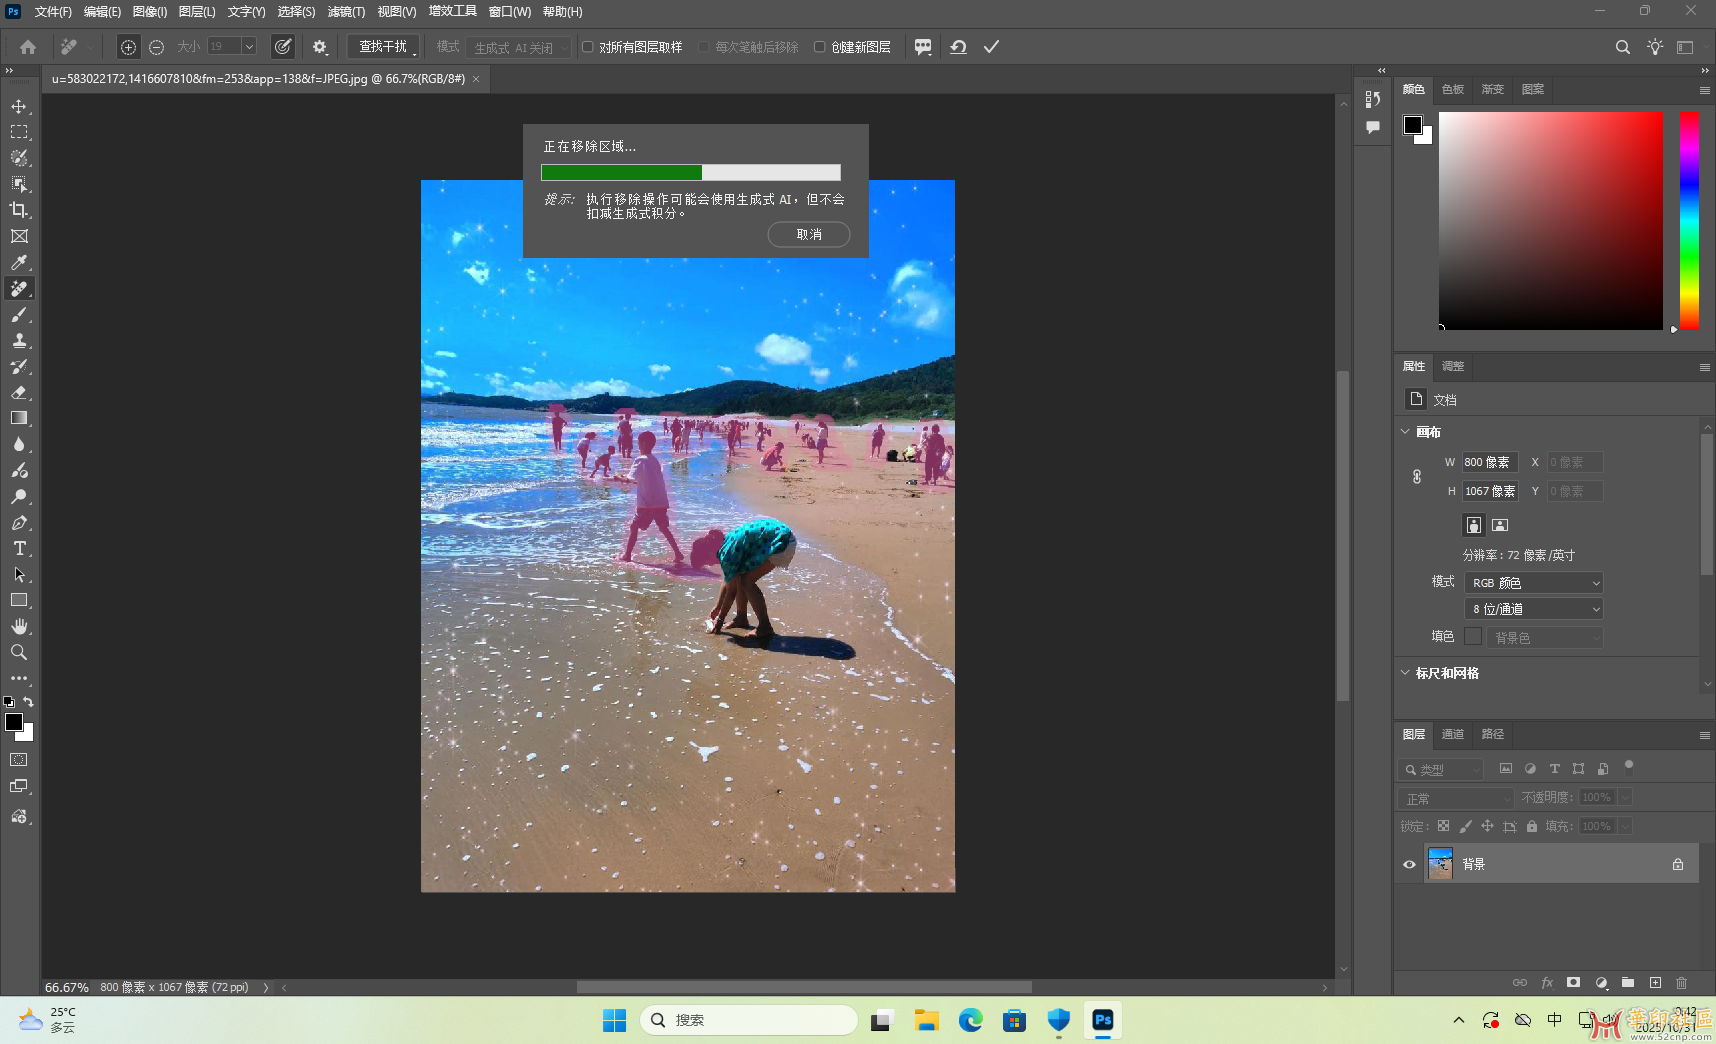This screenshot has height=1044, width=1716.
Task: Click the Pen tool icon
Action: (19, 523)
